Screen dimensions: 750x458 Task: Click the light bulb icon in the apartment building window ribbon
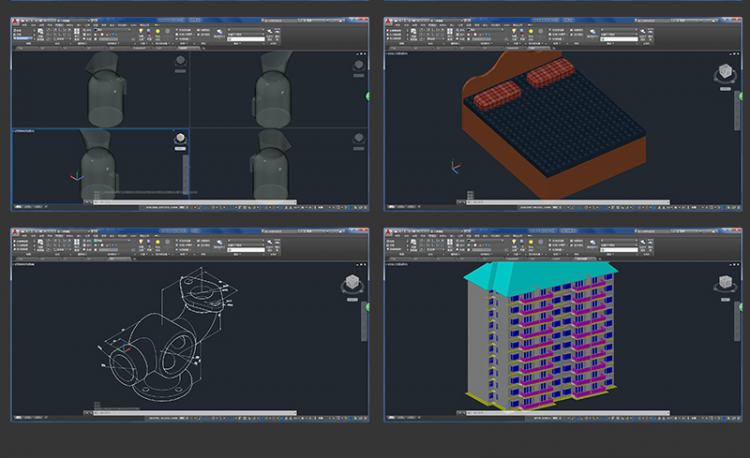click(514, 241)
